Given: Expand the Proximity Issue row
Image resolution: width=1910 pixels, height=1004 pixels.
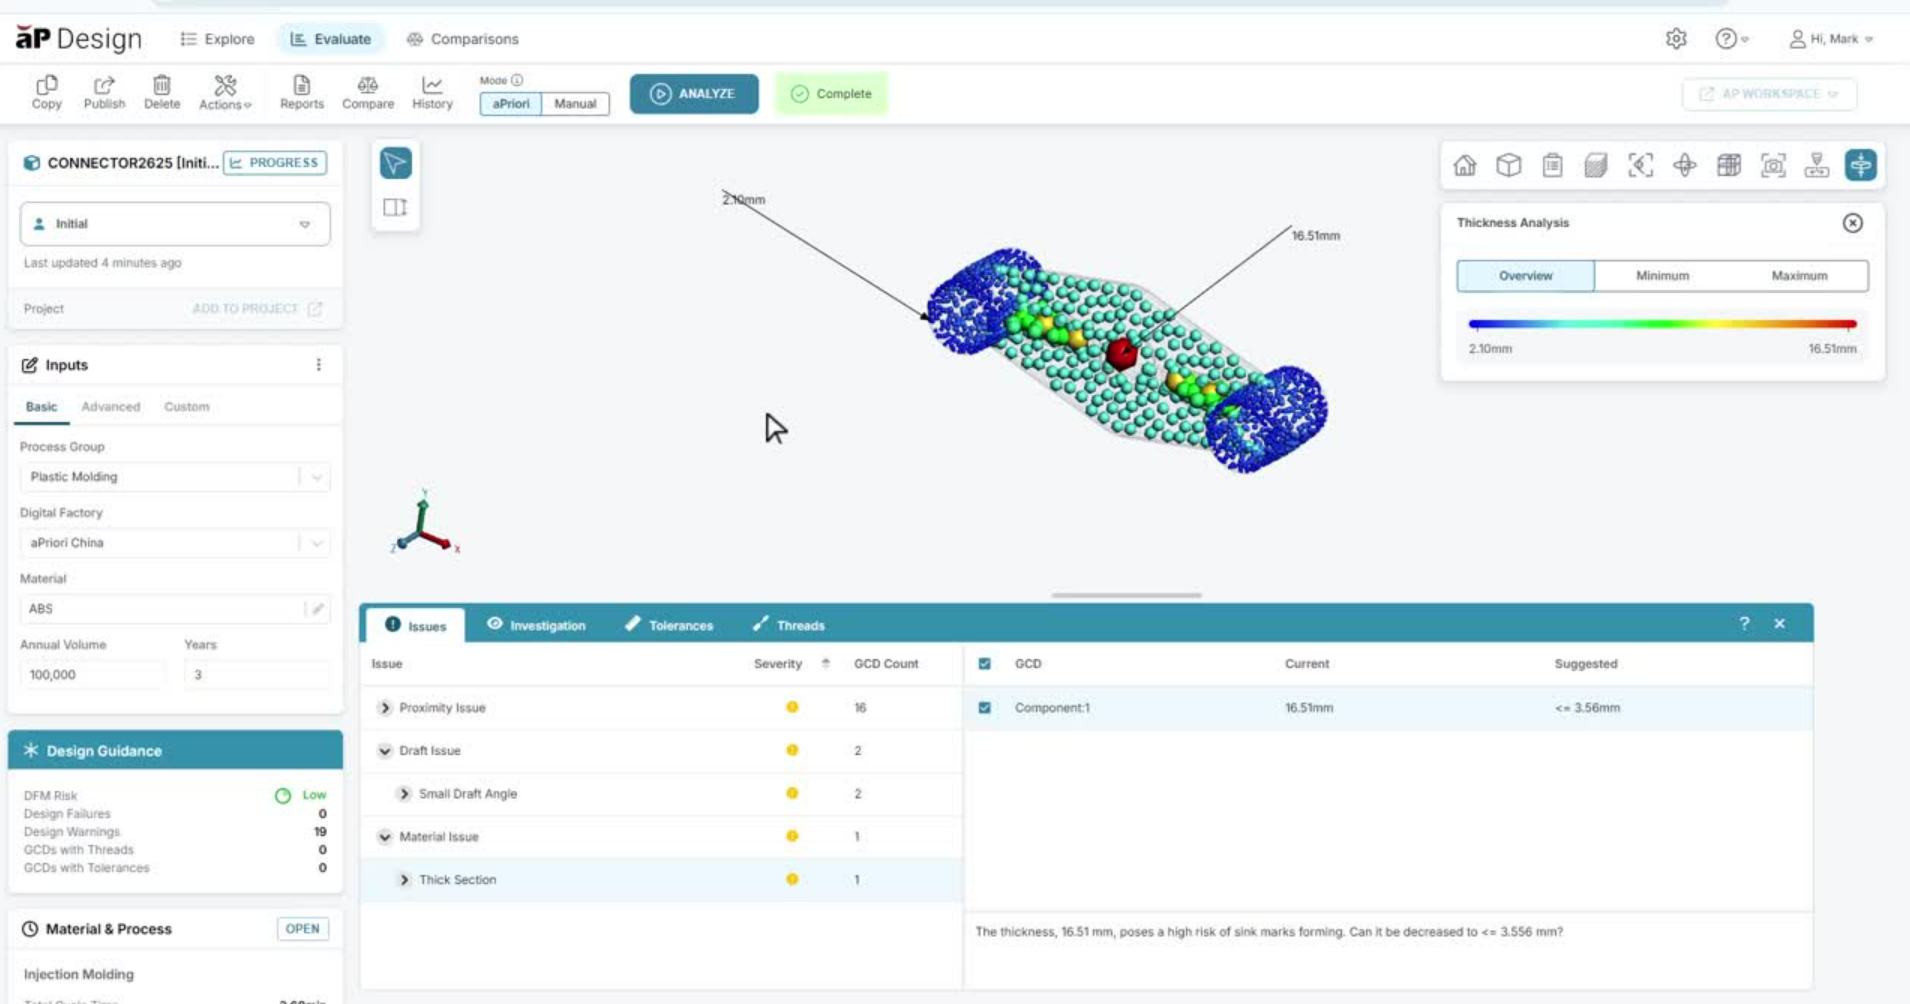Looking at the screenshot, I should pyautogui.click(x=385, y=708).
